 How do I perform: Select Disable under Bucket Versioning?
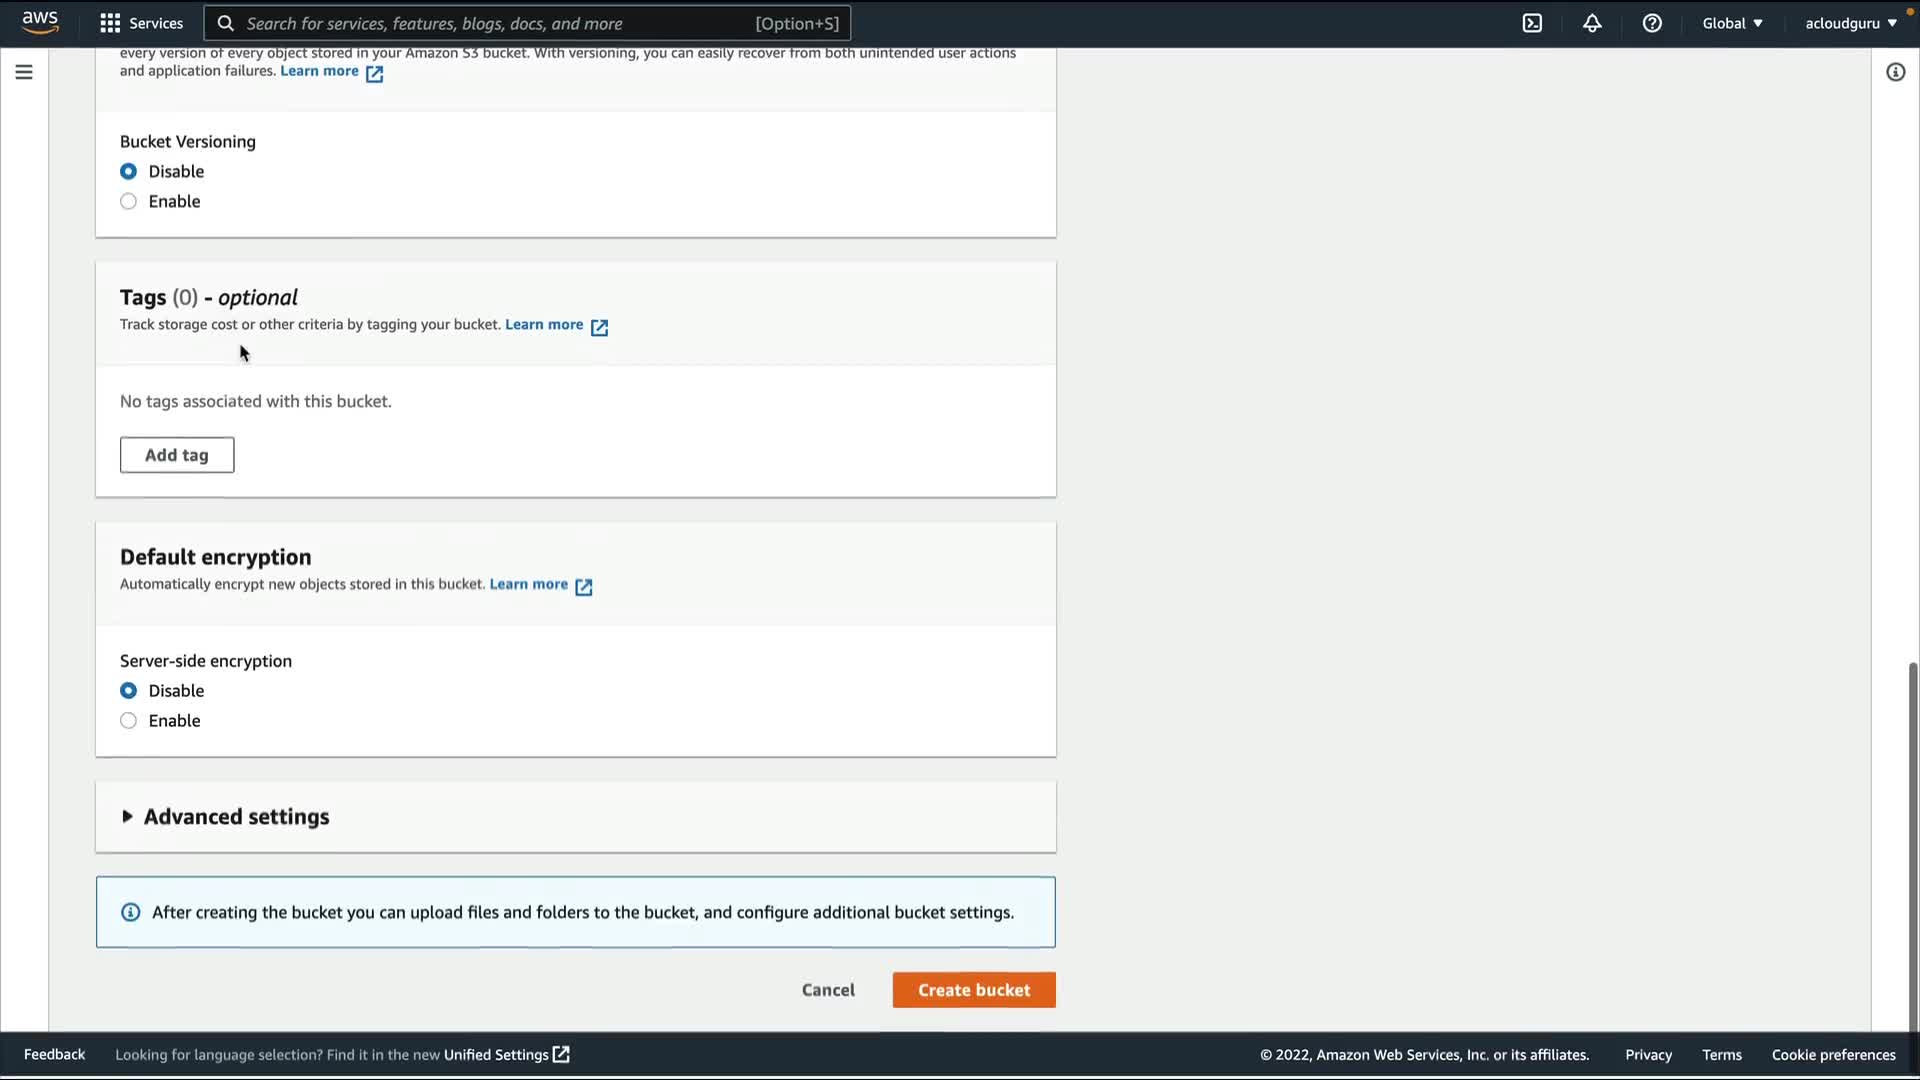tap(129, 172)
